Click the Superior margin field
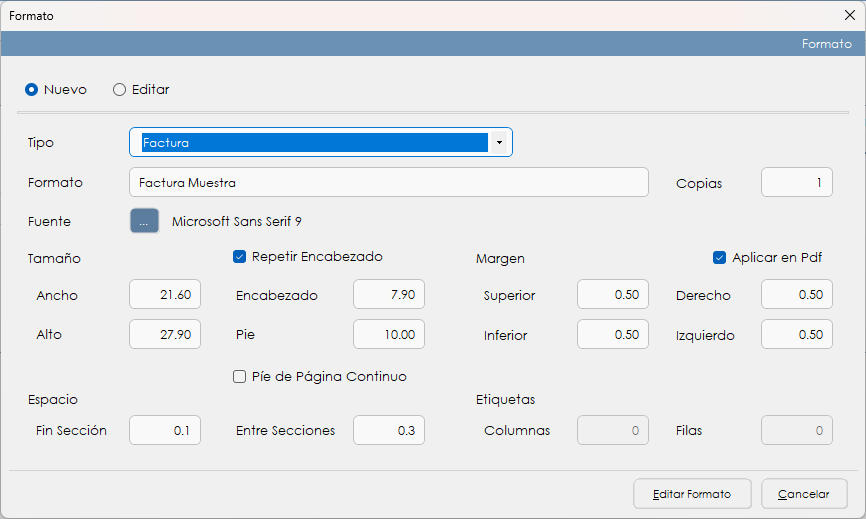This screenshot has width=866, height=519. pos(612,295)
